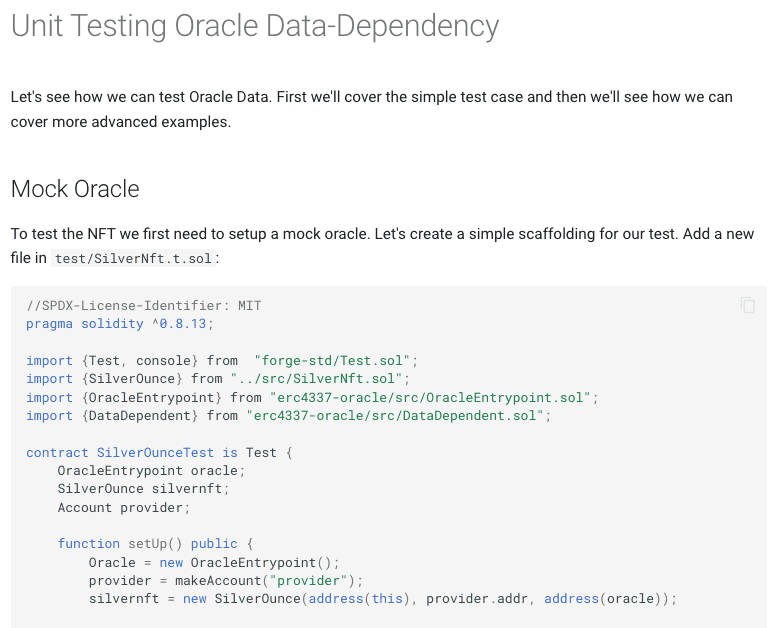Click the OracleEntrypoint.sol import path string
Image resolution: width=778 pixels, height=628 pixels.
pos(433,397)
